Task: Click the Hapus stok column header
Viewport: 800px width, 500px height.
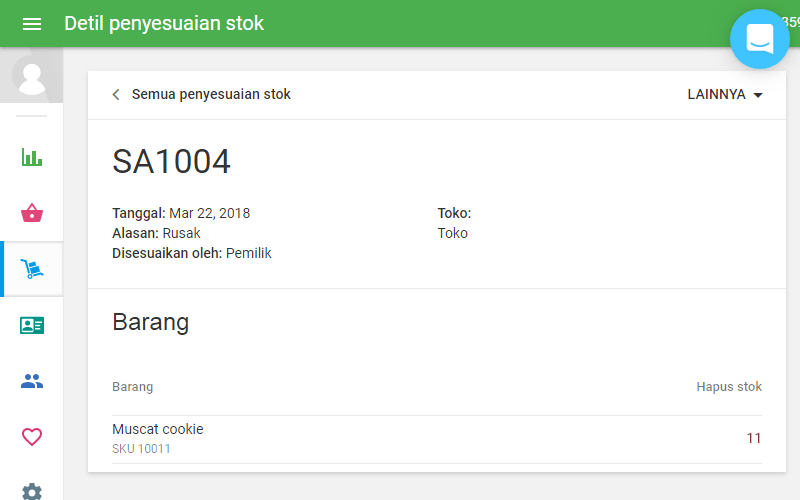Action: pyautogui.click(x=729, y=387)
